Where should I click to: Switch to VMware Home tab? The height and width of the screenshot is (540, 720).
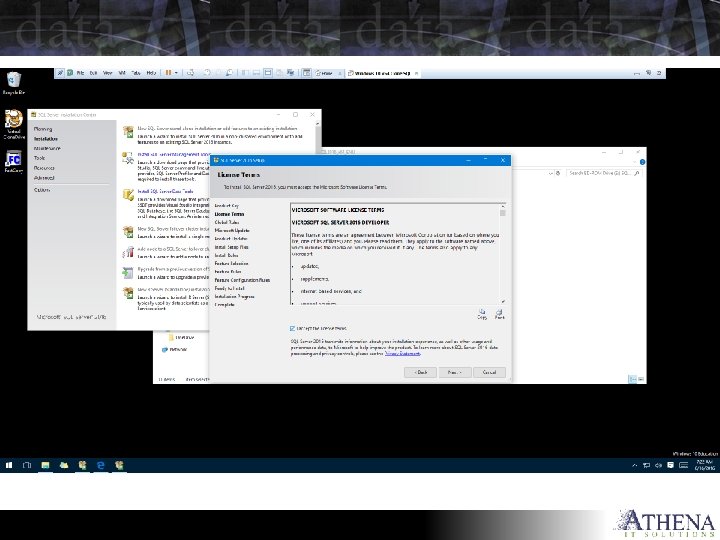326,73
